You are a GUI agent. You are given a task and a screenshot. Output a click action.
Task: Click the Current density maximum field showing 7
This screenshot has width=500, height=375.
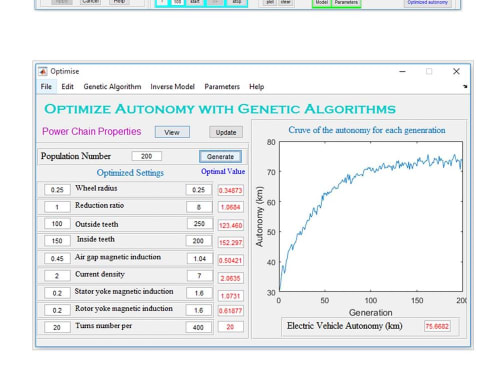[200, 276]
